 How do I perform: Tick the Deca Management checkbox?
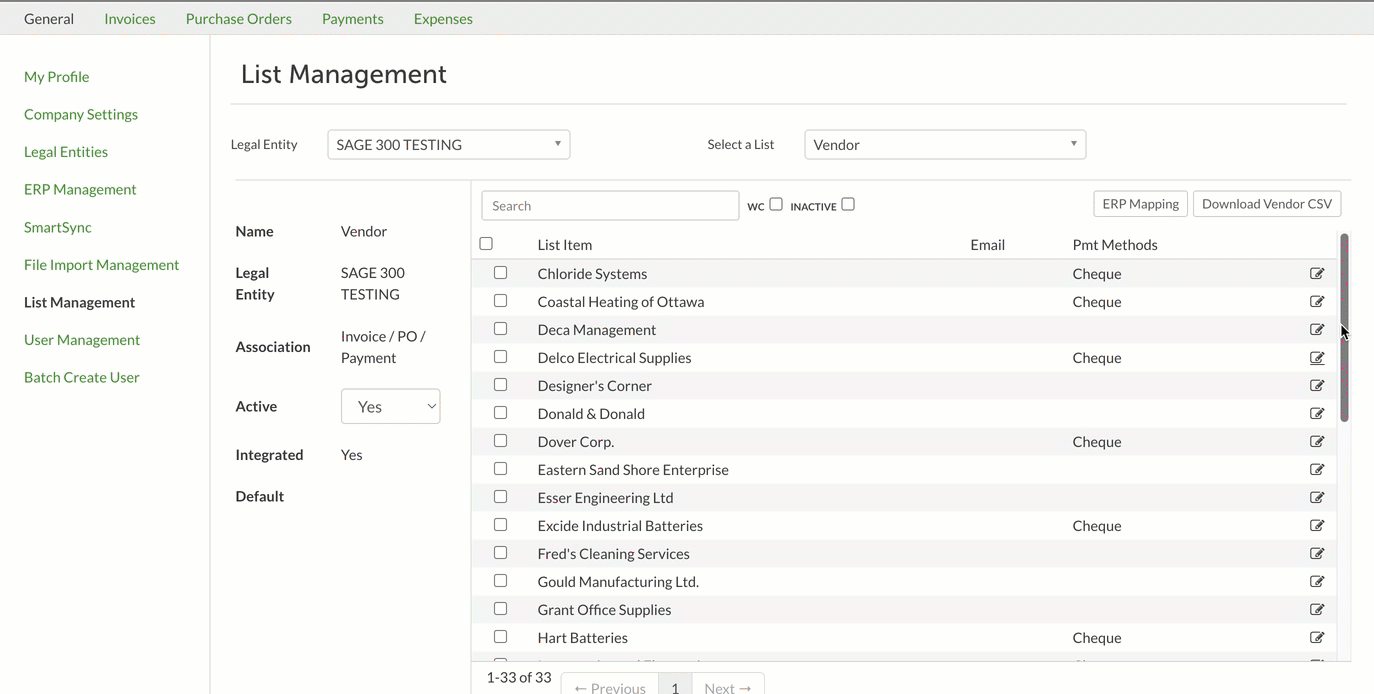[x=501, y=328]
